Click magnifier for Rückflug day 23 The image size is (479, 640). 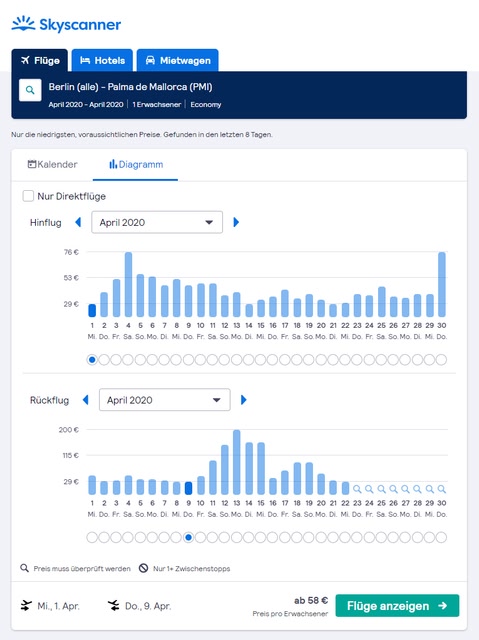pyautogui.click(x=357, y=489)
